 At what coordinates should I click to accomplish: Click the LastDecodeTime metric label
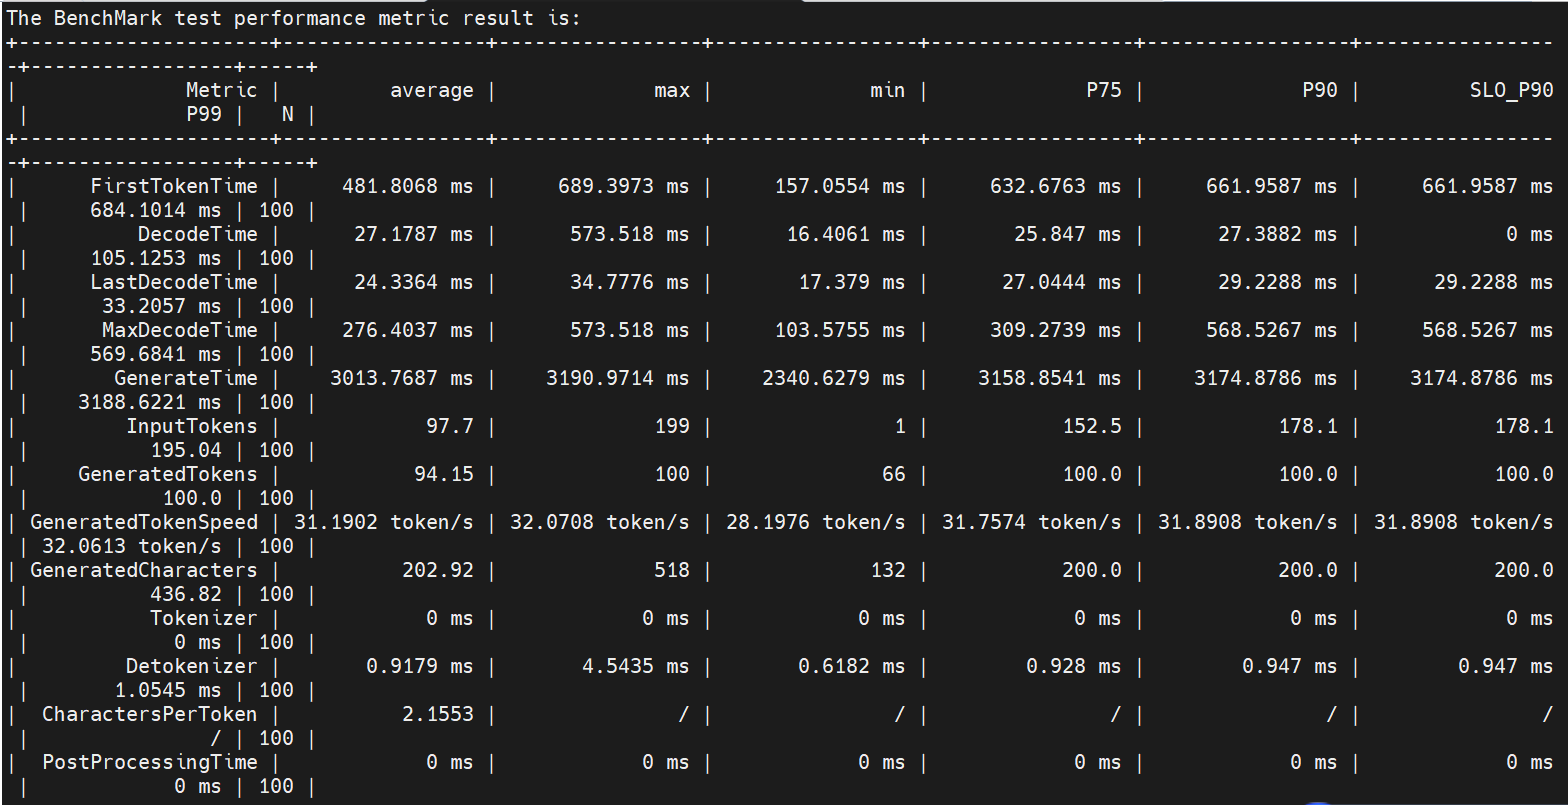click(x=174, y=282)
